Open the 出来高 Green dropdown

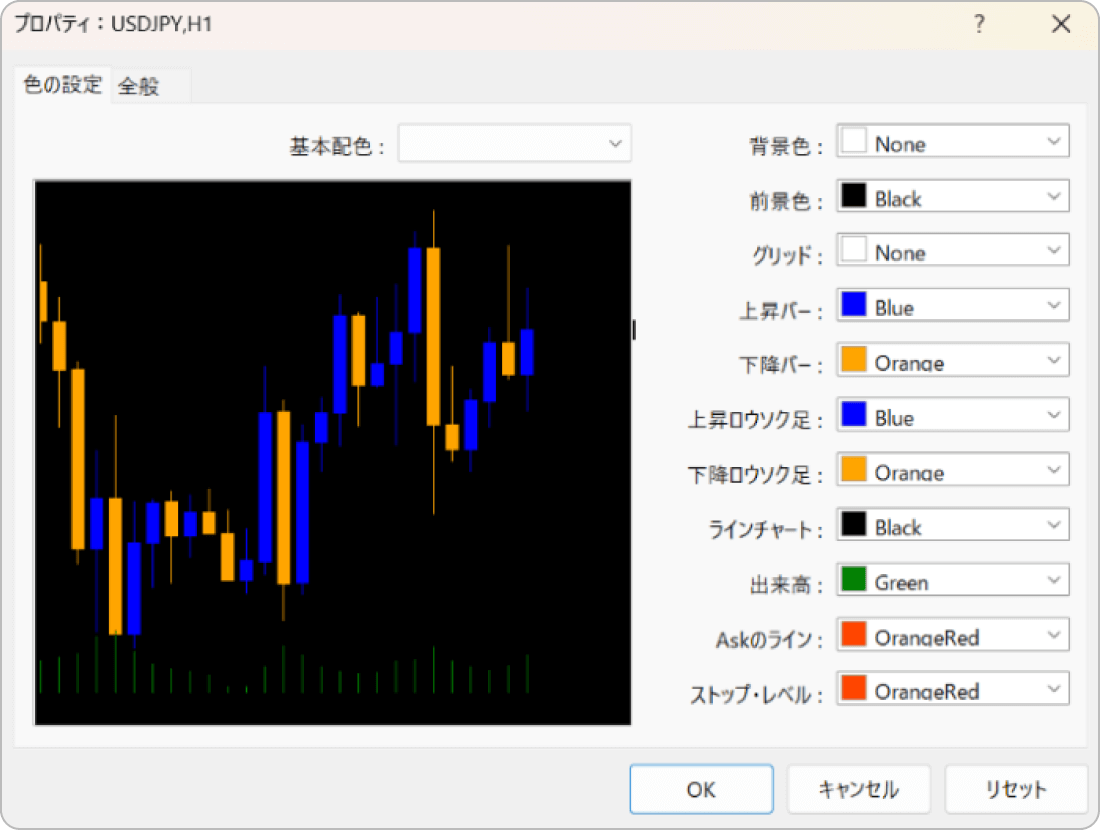point(952,580)
